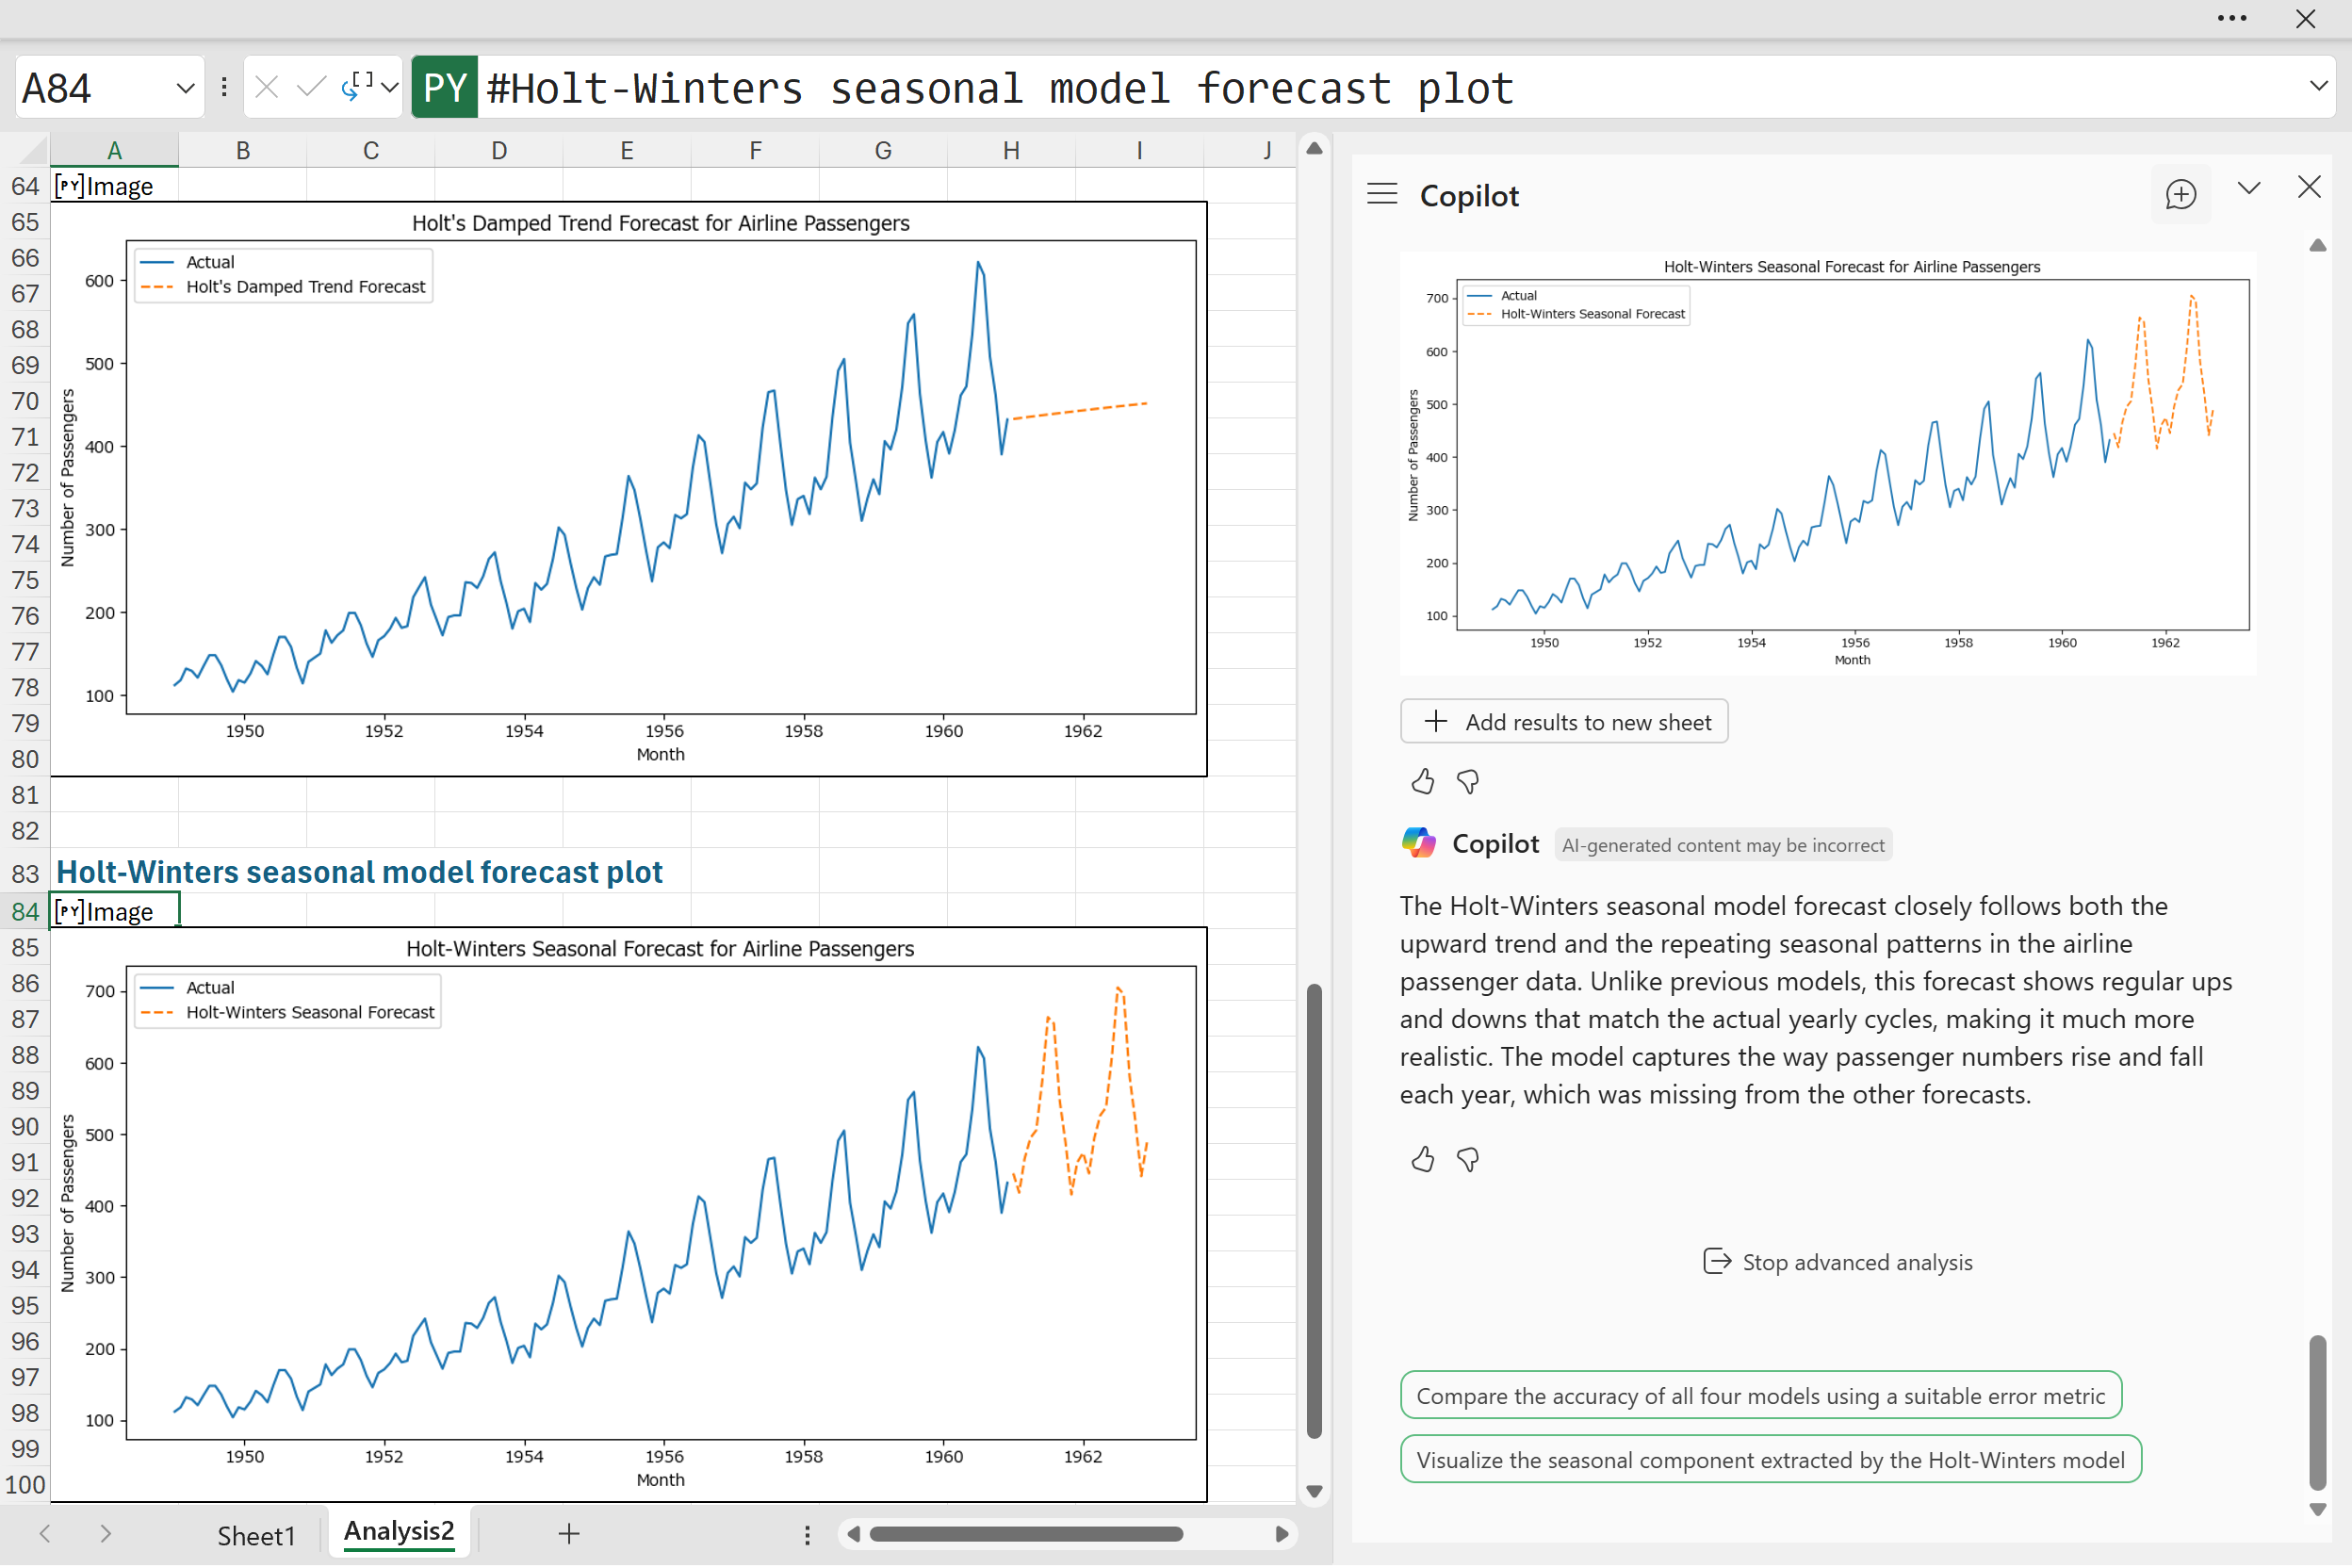Select the Analysis2 sheet tab
This screenshot has height=1568, width=2352.
pyautogui.click(x=399, y=1532)
